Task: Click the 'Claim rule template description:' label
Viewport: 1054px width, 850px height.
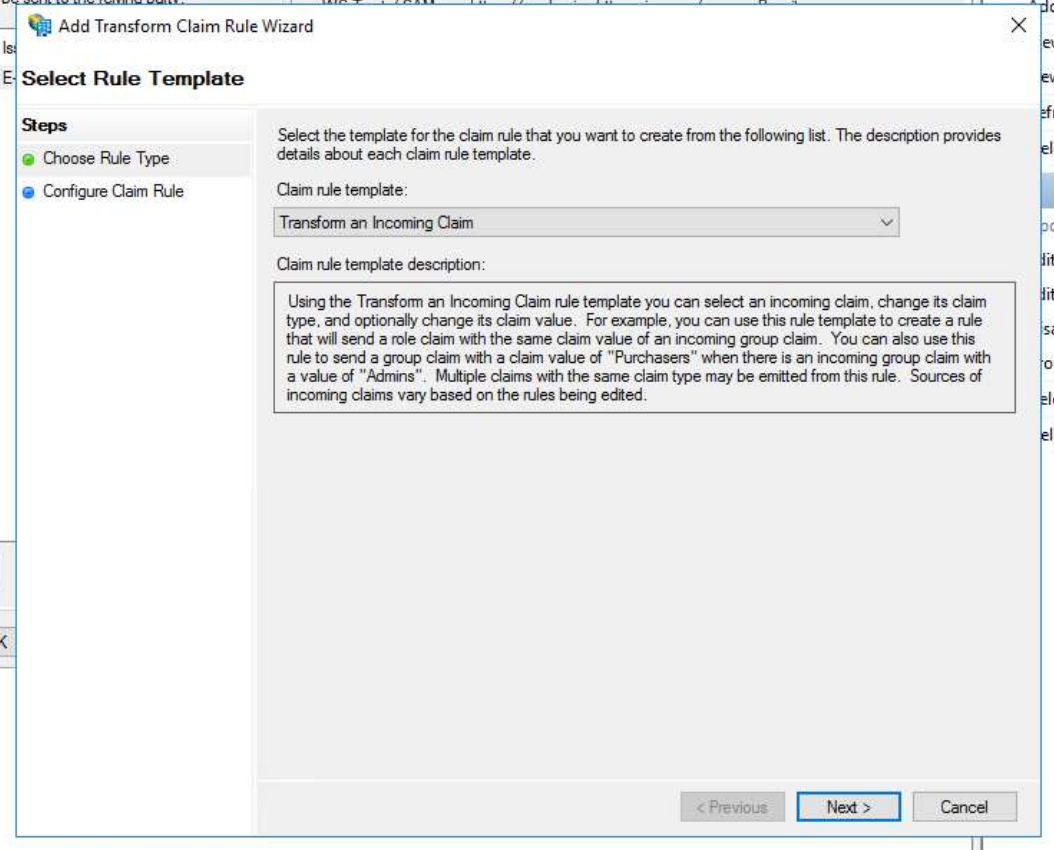Action: pos(380,265)
